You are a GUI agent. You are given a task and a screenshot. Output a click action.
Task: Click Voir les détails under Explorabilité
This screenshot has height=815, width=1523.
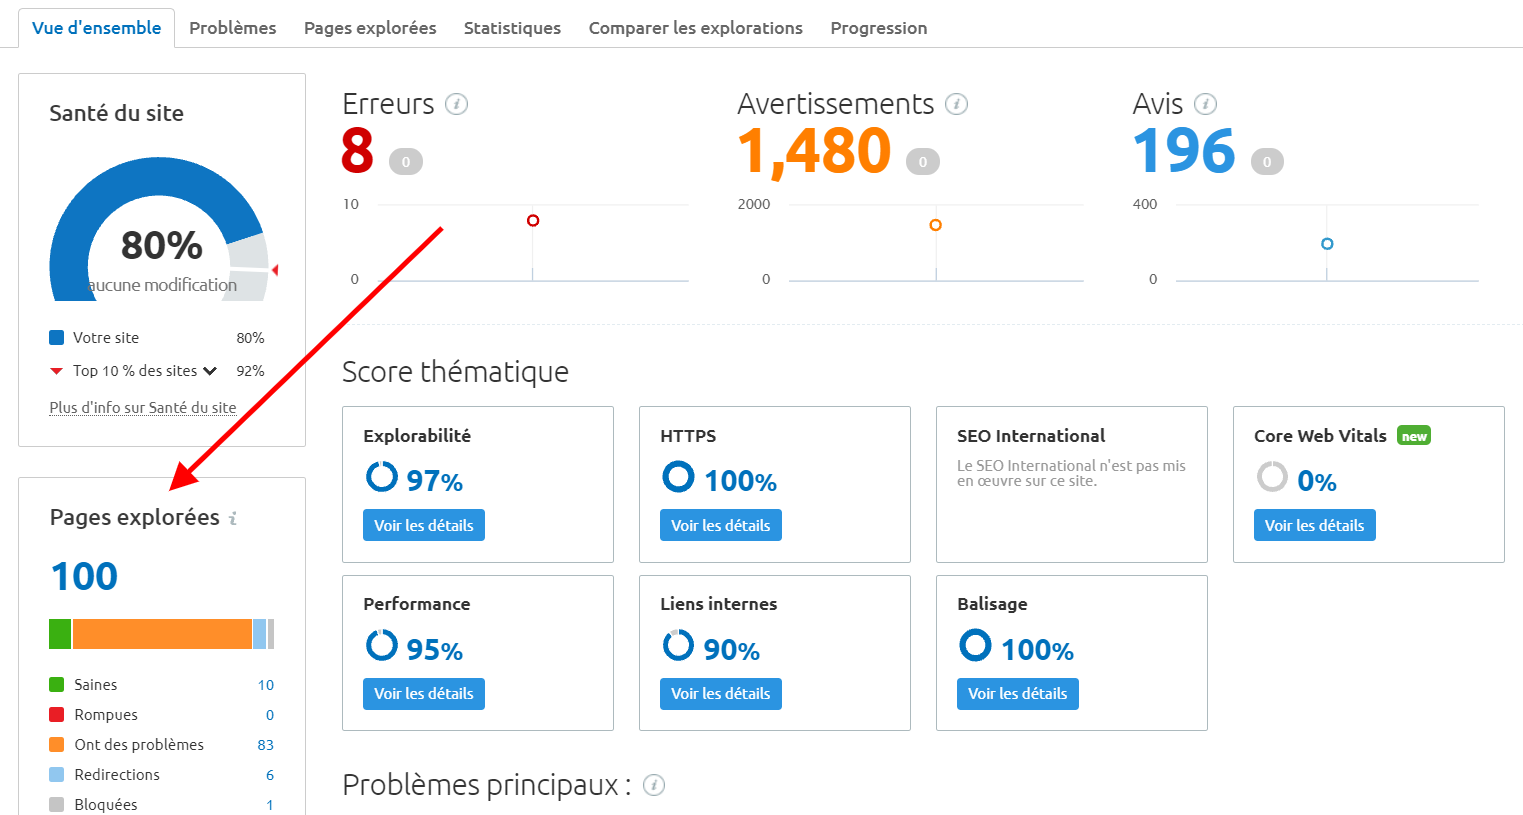pyautogui.click(x=424, y=525)
